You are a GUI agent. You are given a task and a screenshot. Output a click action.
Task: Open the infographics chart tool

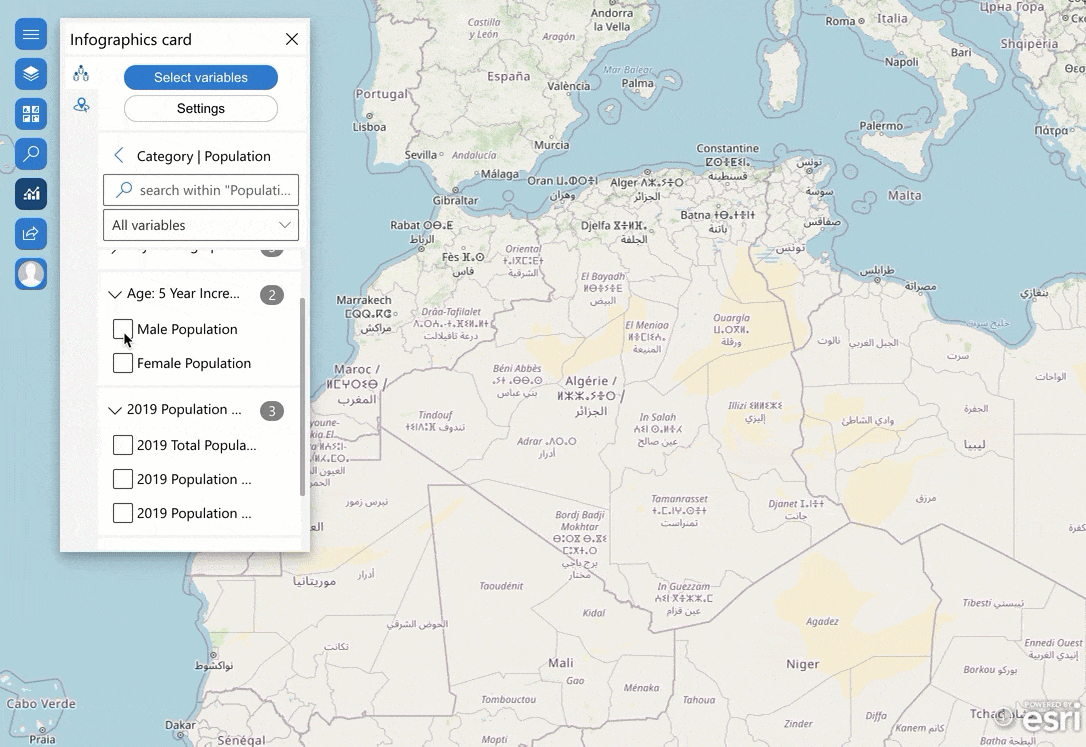coord(31,194)
